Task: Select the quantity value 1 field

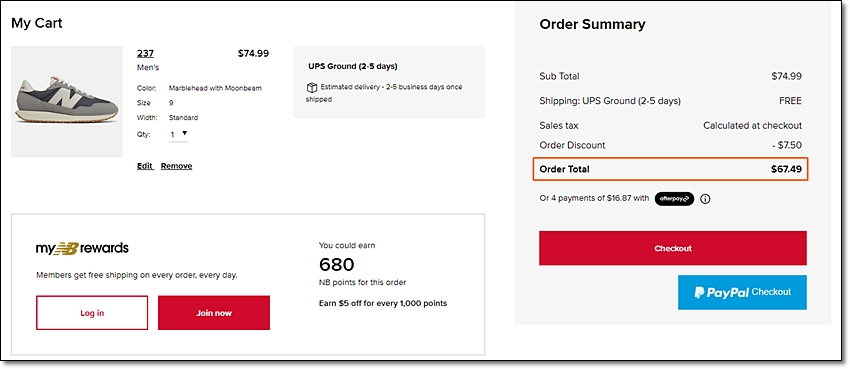Action: 178,134
